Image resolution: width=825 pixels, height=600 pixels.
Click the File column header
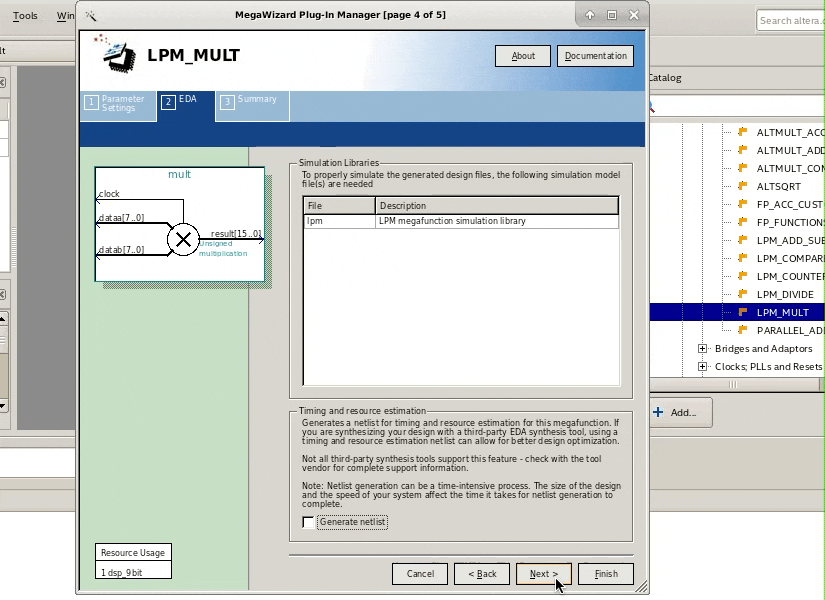point(339,206)
